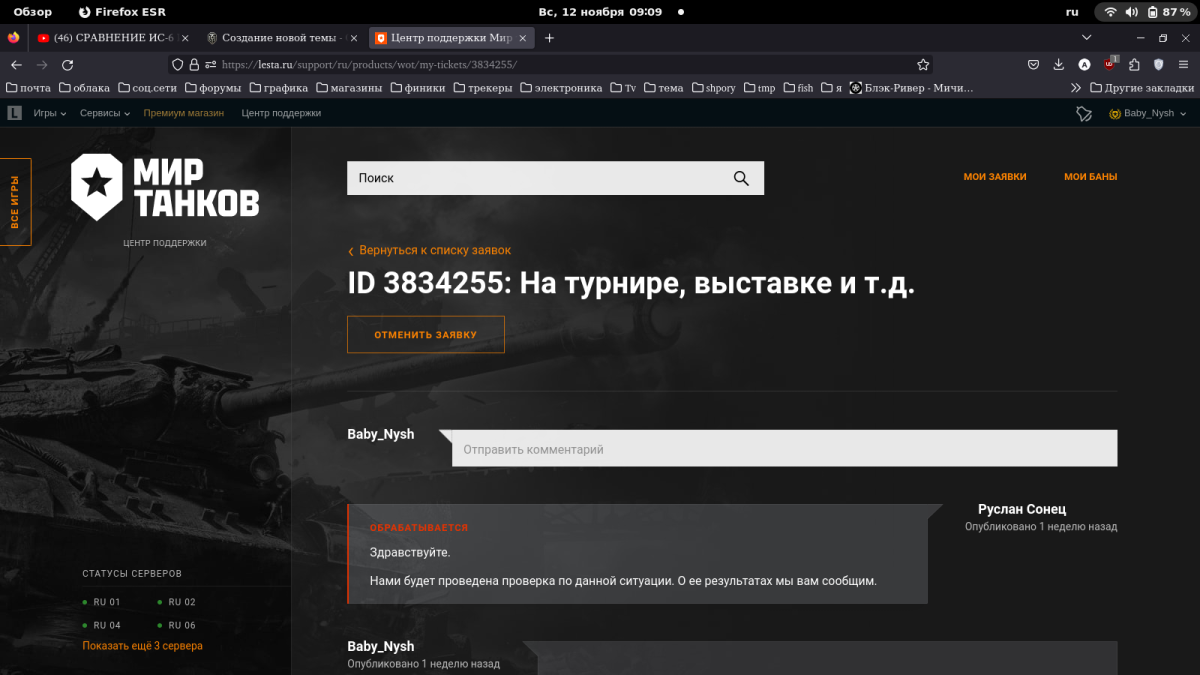Viewport: 1200px width, 675px height.
Task: Open the Обзор activities overview
Action: [x=32, y=12]
